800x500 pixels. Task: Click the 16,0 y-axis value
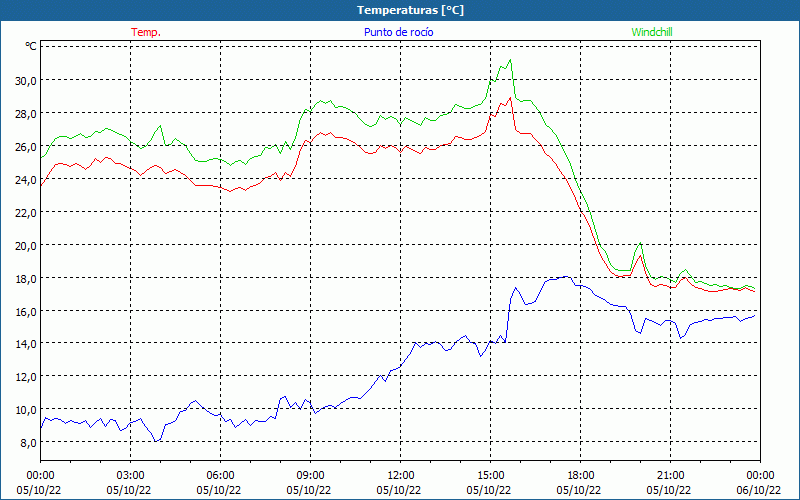(27, 312)
